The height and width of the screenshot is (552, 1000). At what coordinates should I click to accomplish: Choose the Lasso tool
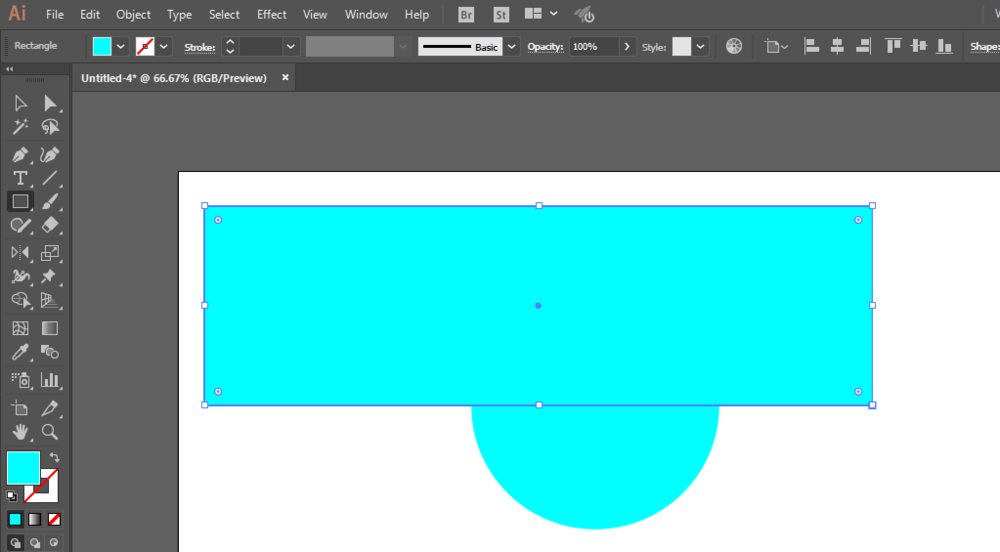[x=50, y=127]
